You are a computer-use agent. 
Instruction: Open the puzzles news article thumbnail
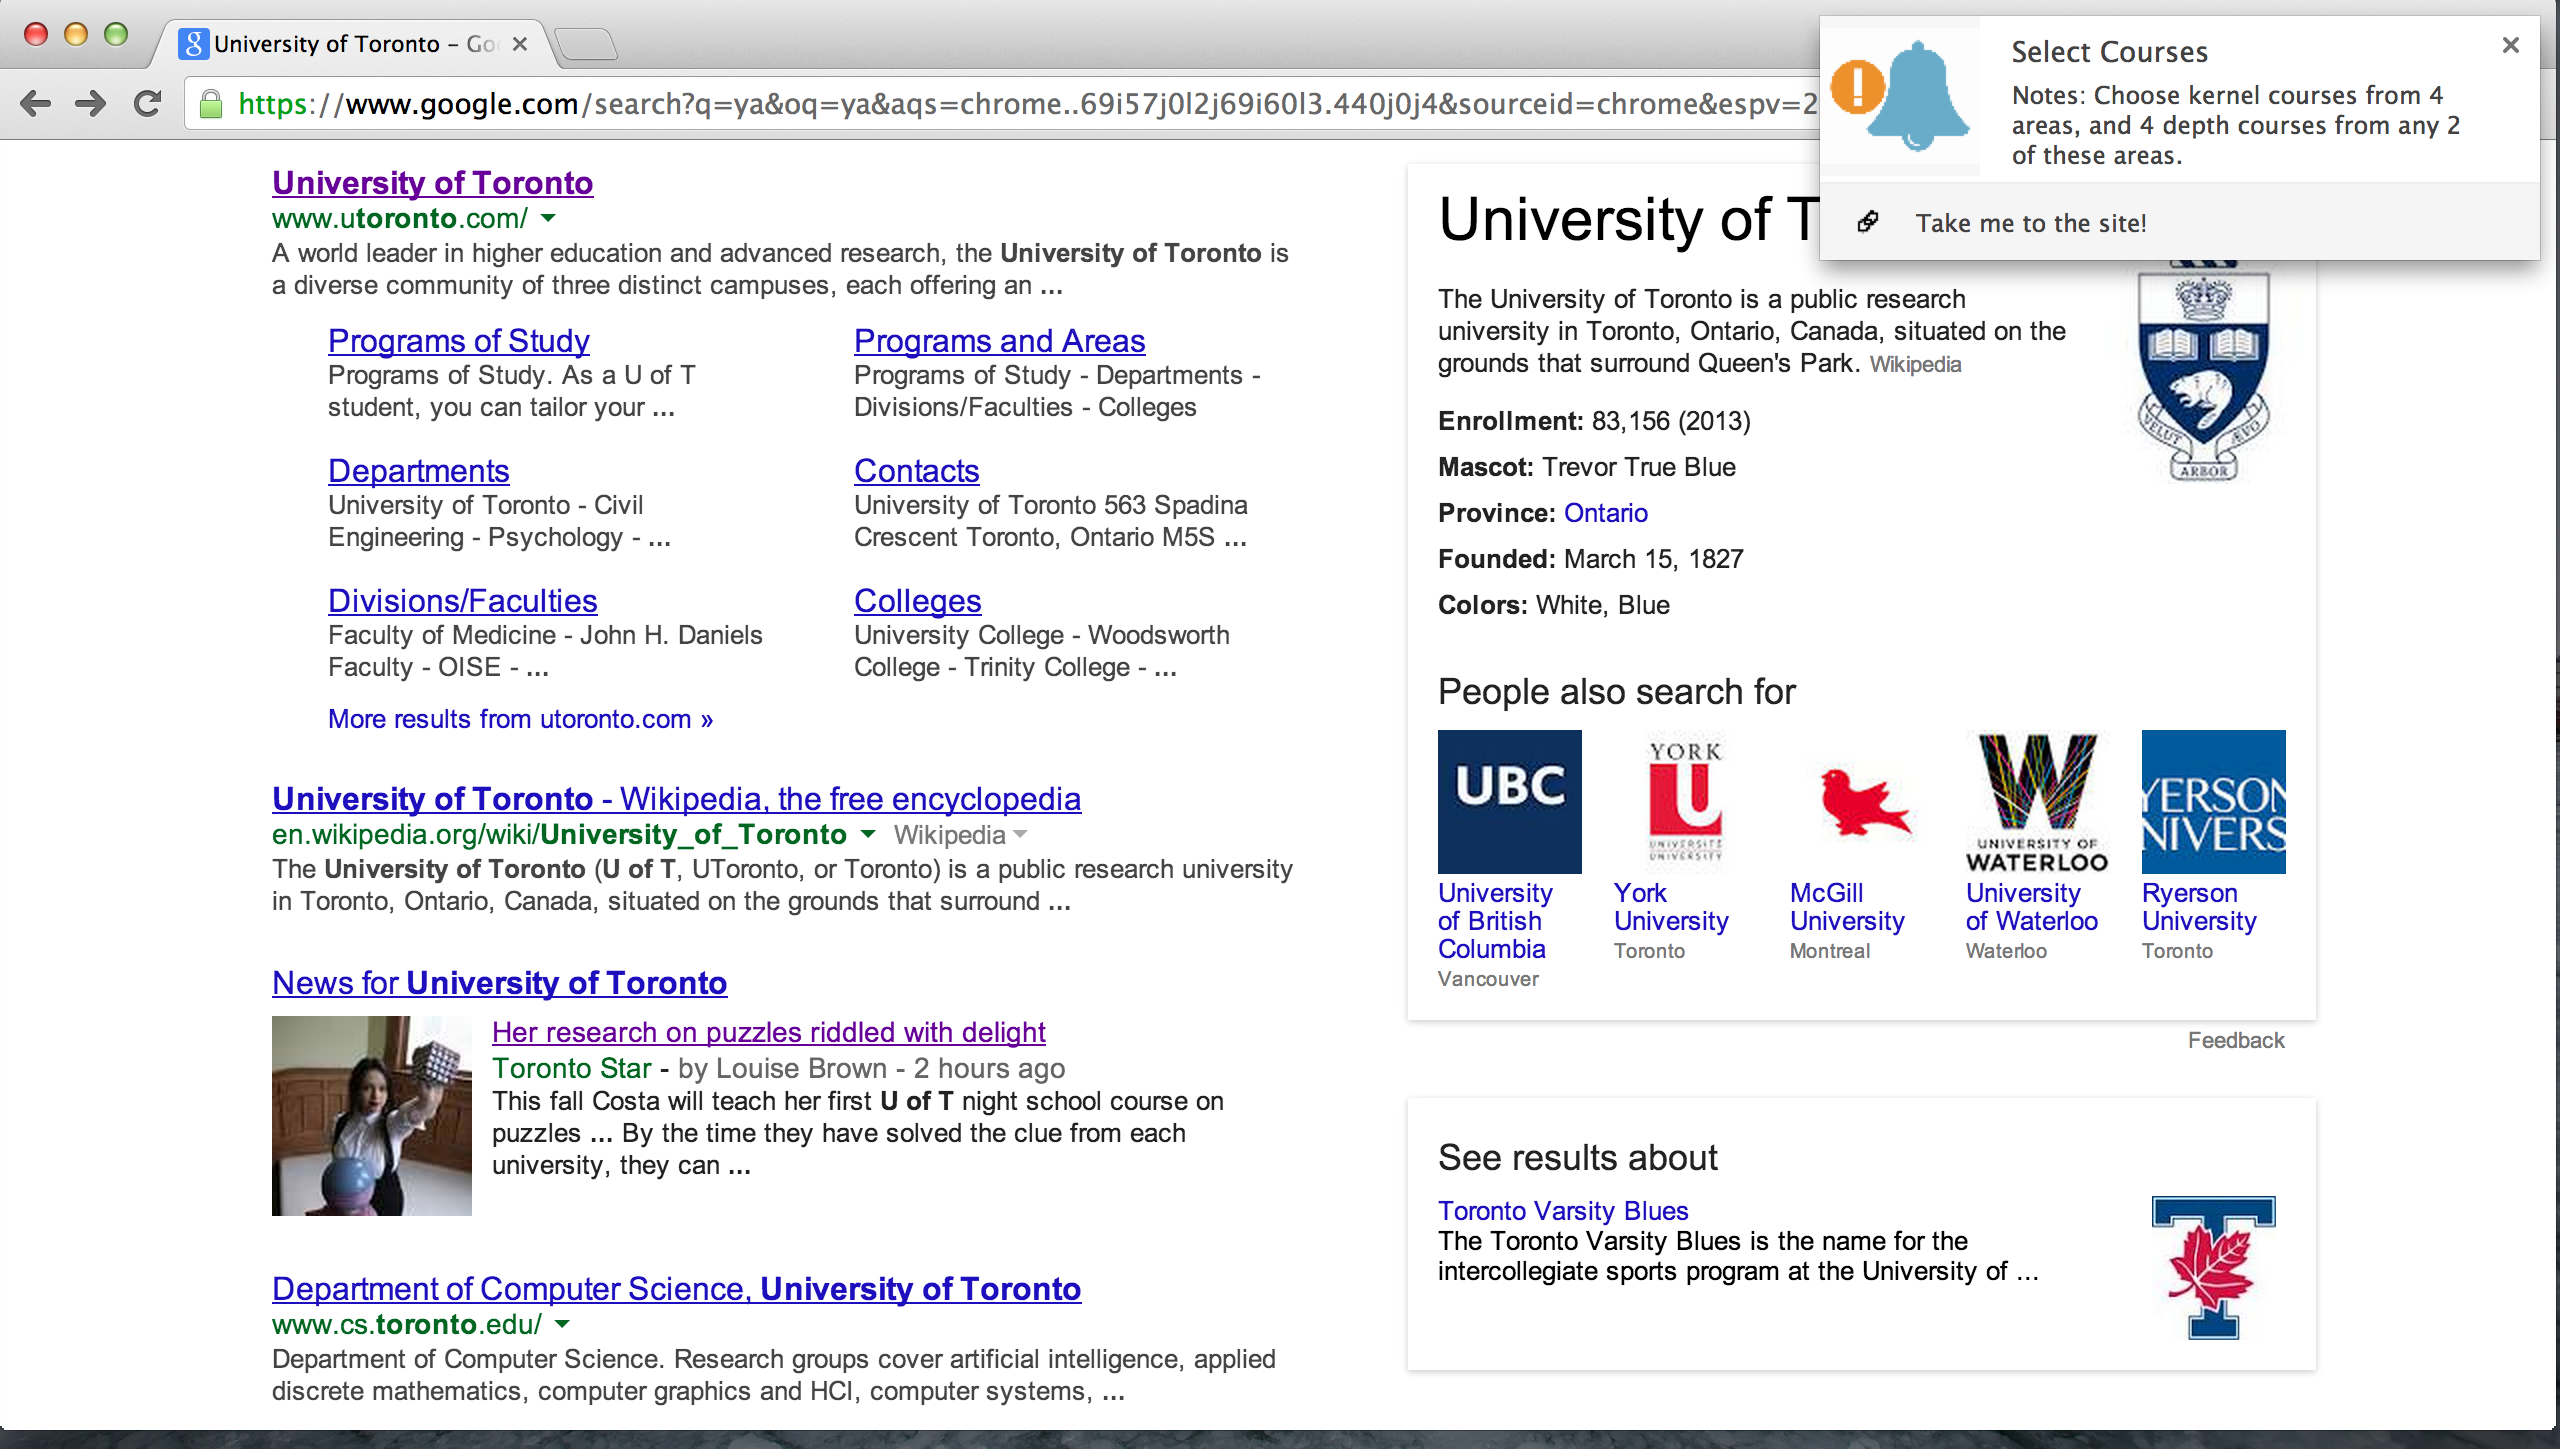click(x=371, y=1115)
